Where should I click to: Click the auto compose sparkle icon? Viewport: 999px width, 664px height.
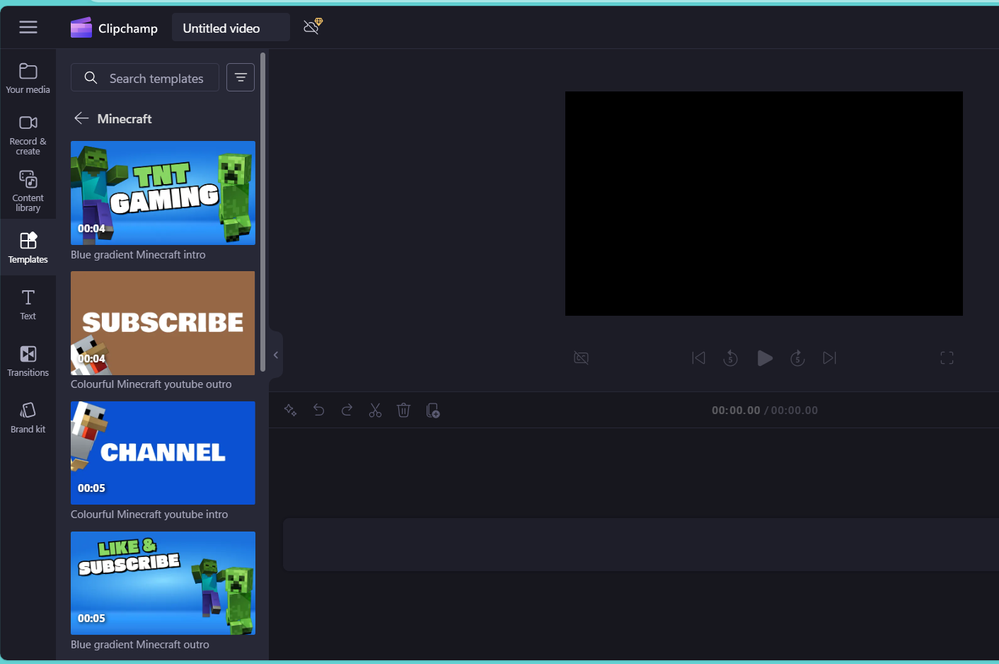pyautogui.click(x=291, y=410)
